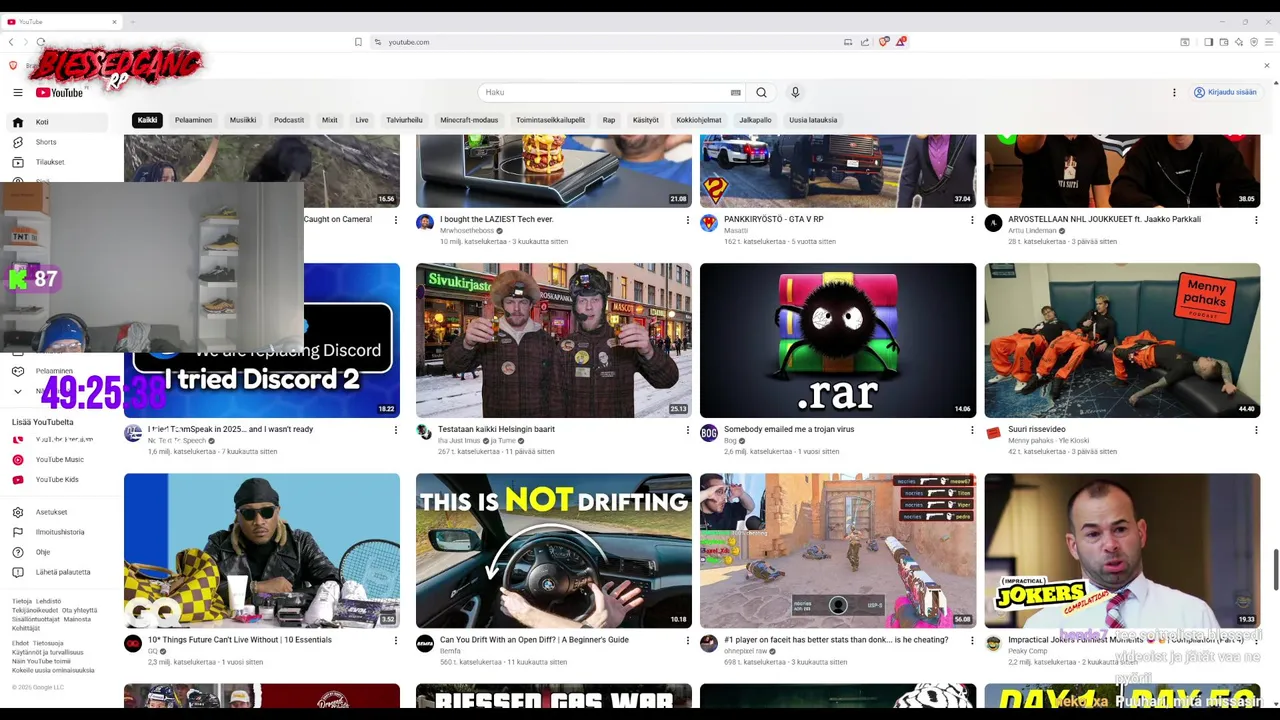Select the YouTube browser tab

[x=62, y=21]
